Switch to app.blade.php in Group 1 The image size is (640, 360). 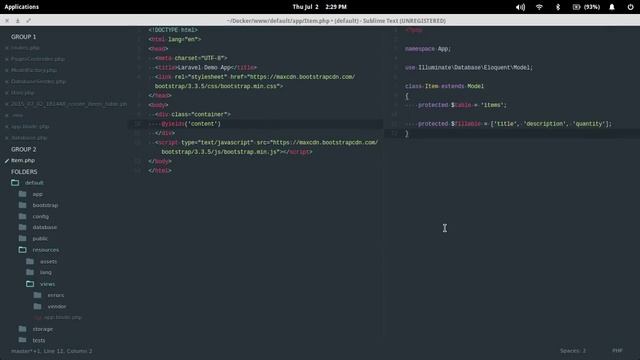[30, 127]
